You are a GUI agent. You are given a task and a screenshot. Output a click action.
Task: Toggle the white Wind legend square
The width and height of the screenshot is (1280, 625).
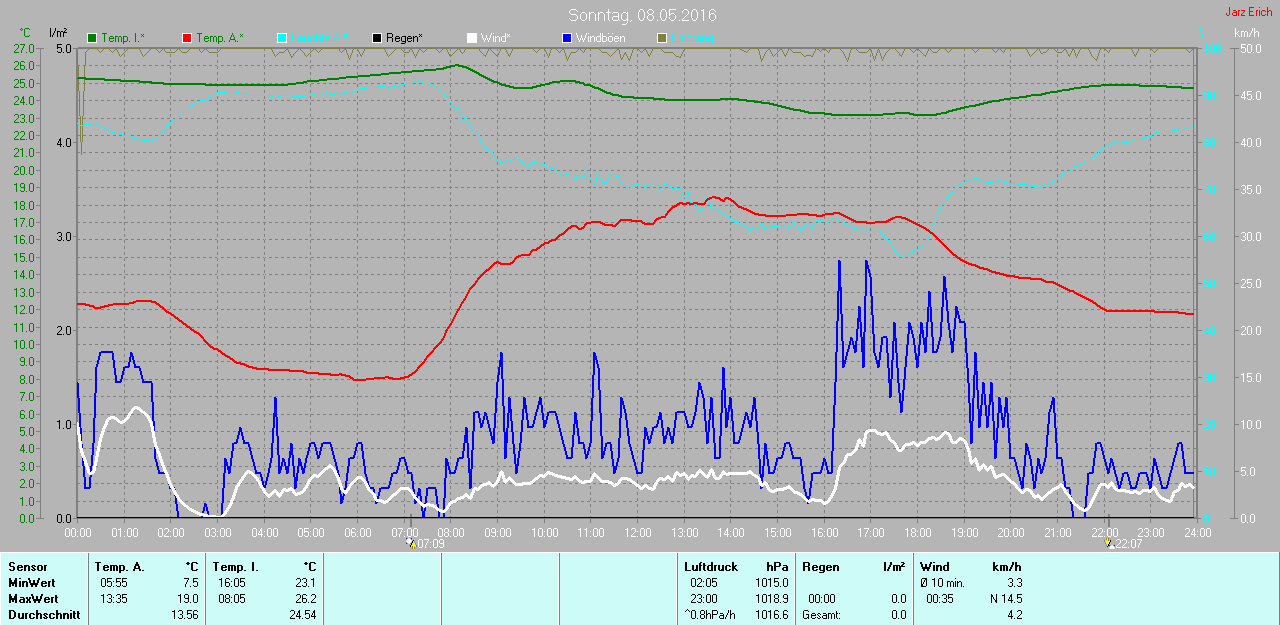pos(472,38)
